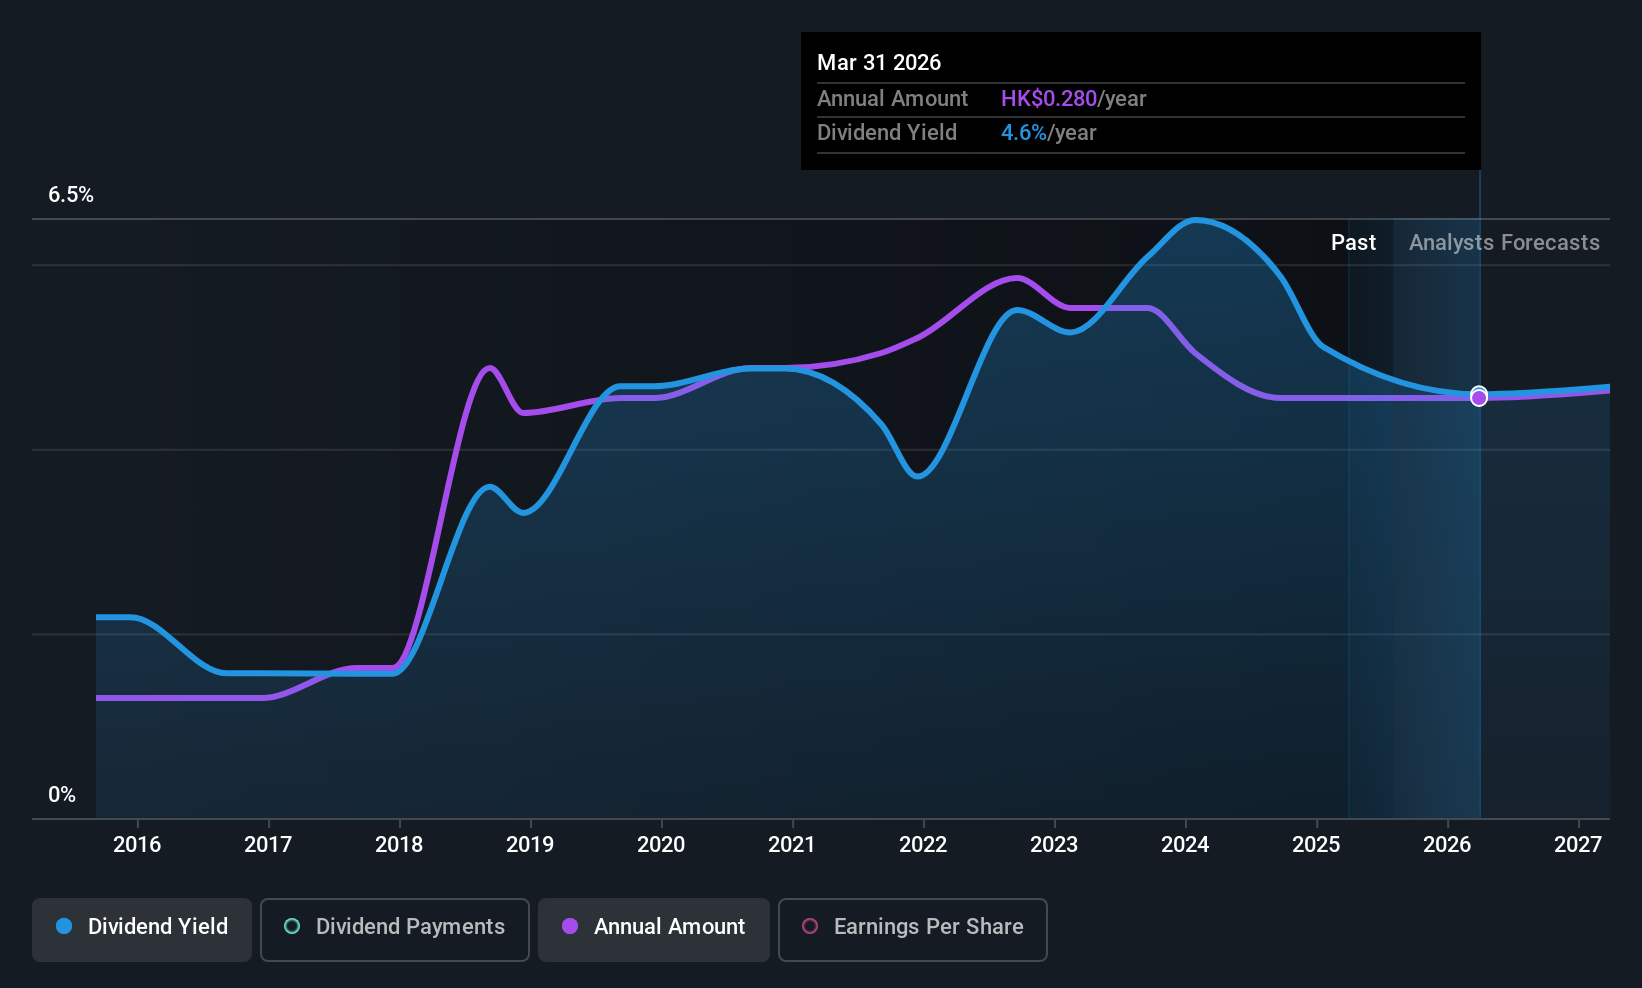Click the purple data point marker at 2026
The width and height of the screenshot is (1642, 988).
[x=1479, y=398]
